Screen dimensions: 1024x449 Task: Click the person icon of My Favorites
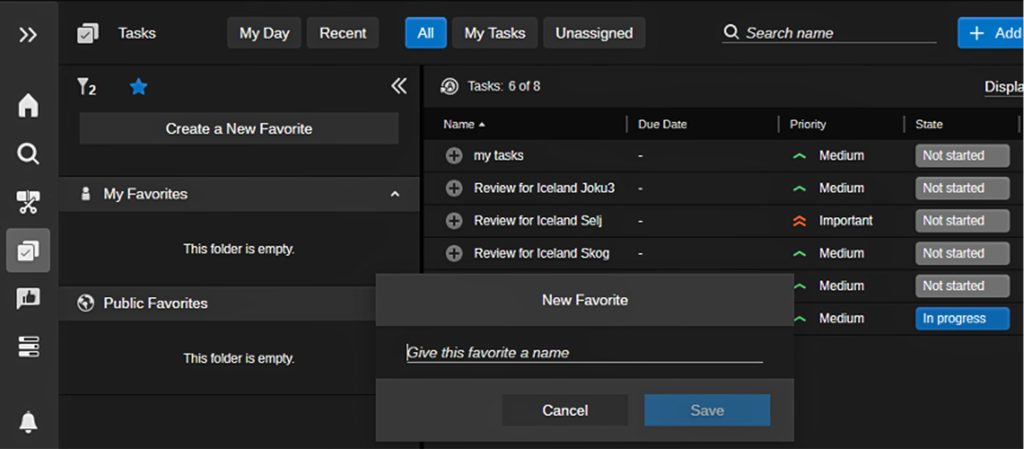click(x=85, y=194)
